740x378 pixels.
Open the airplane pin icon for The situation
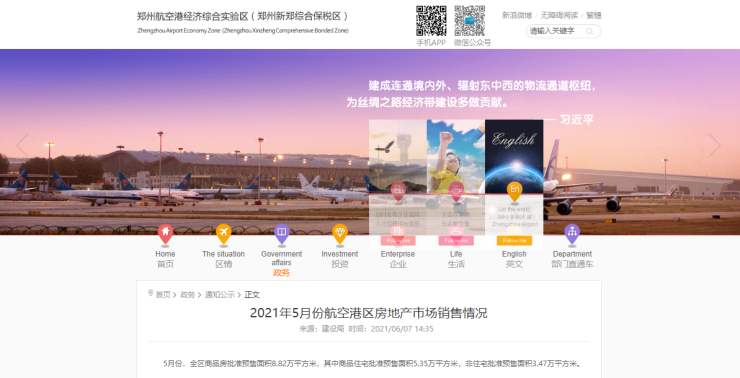223,234
